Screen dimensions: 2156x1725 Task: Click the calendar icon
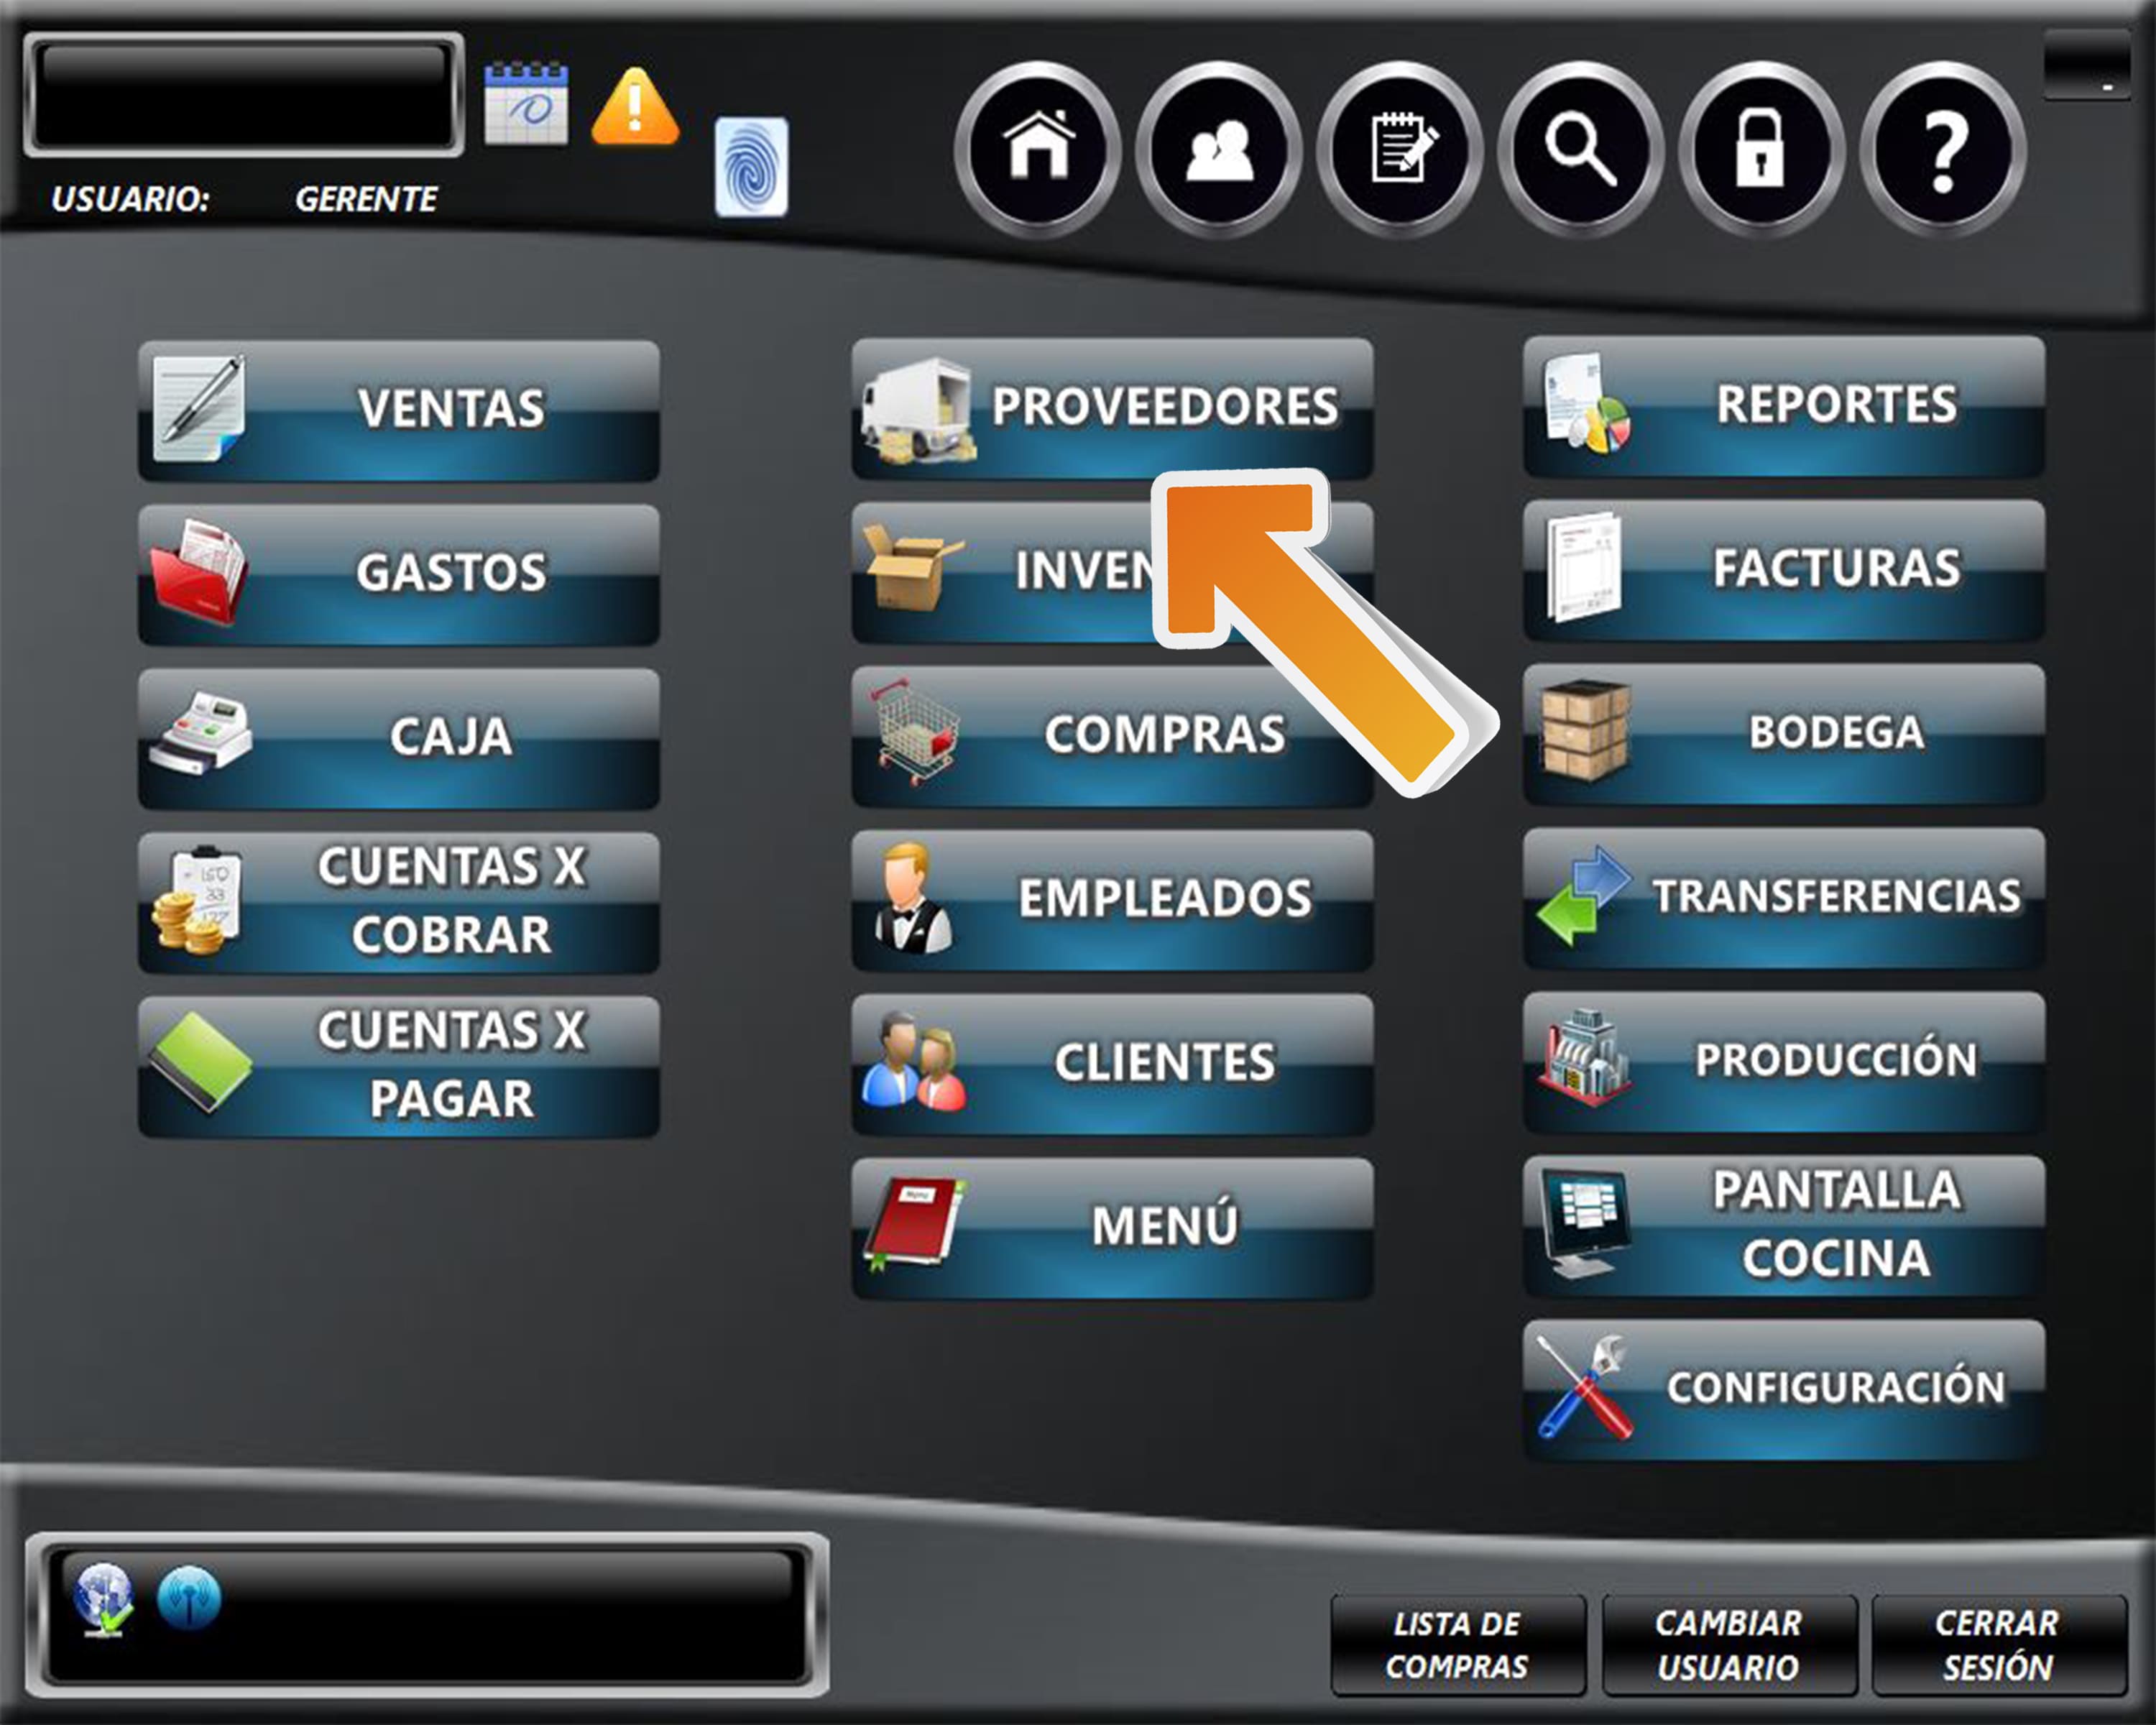[x=526, y=104]
